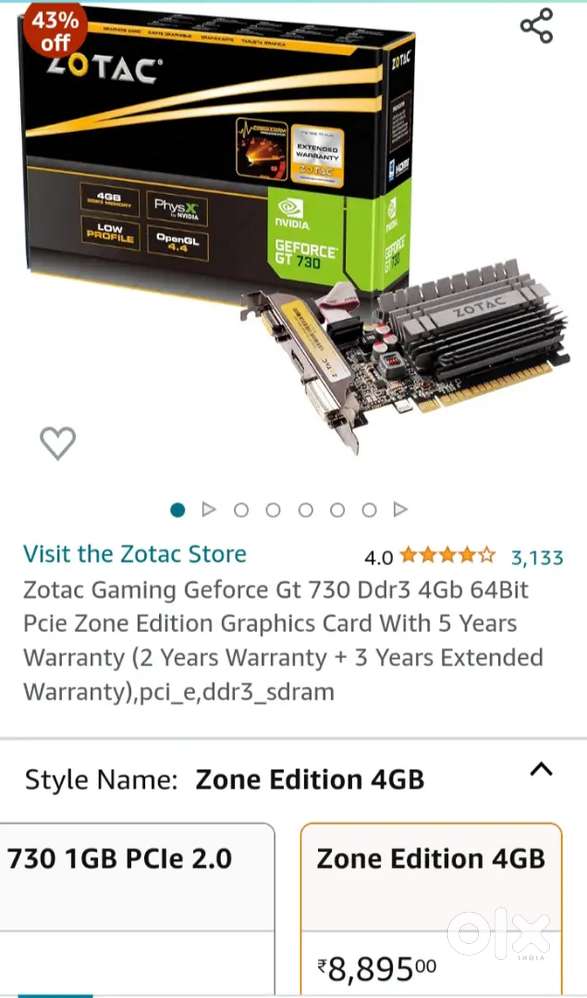This screenshot has width=587, height=998.
Task: Open the 3,133 ratings link
Action: [537, 558]
